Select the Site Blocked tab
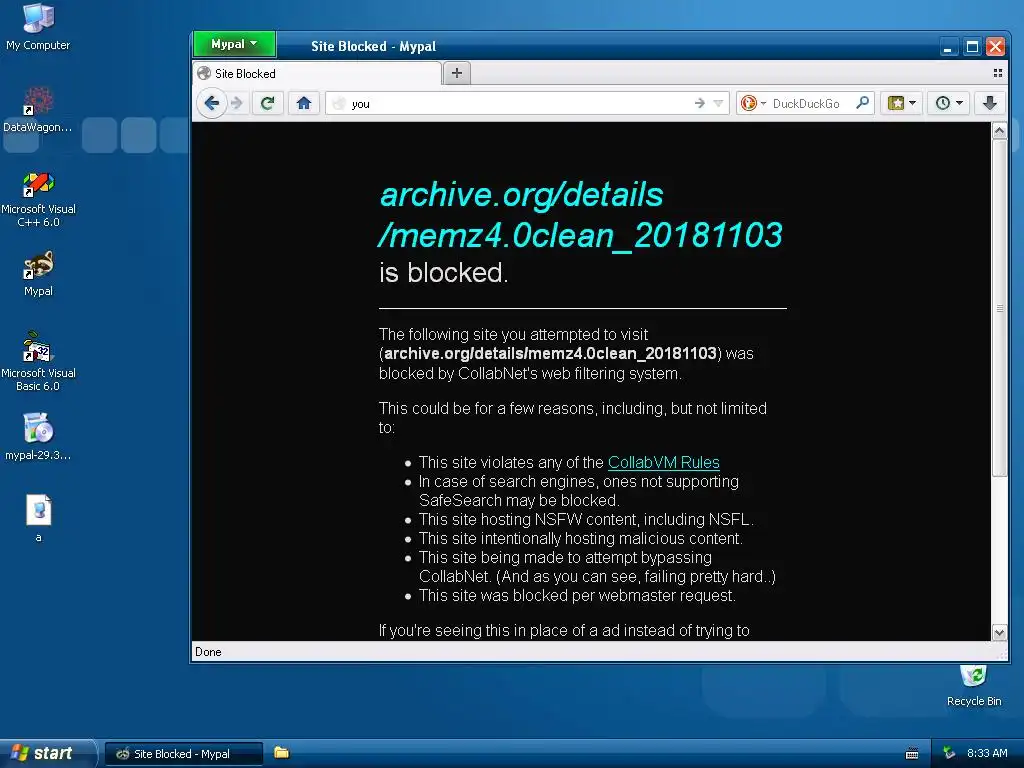This screenshot has width=1024, height=768. [317, 74]
